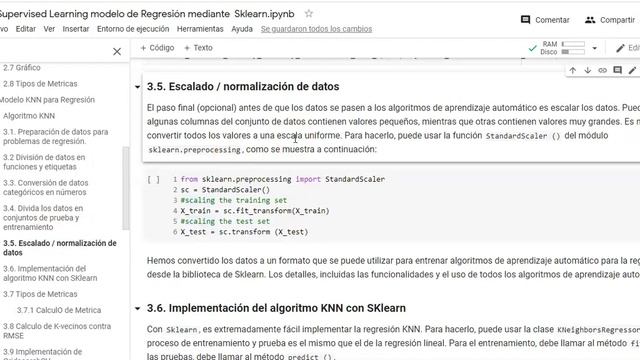Go to 3.4 Divida los datos
This screenshot has width=640, height=360.
(43, 218)
